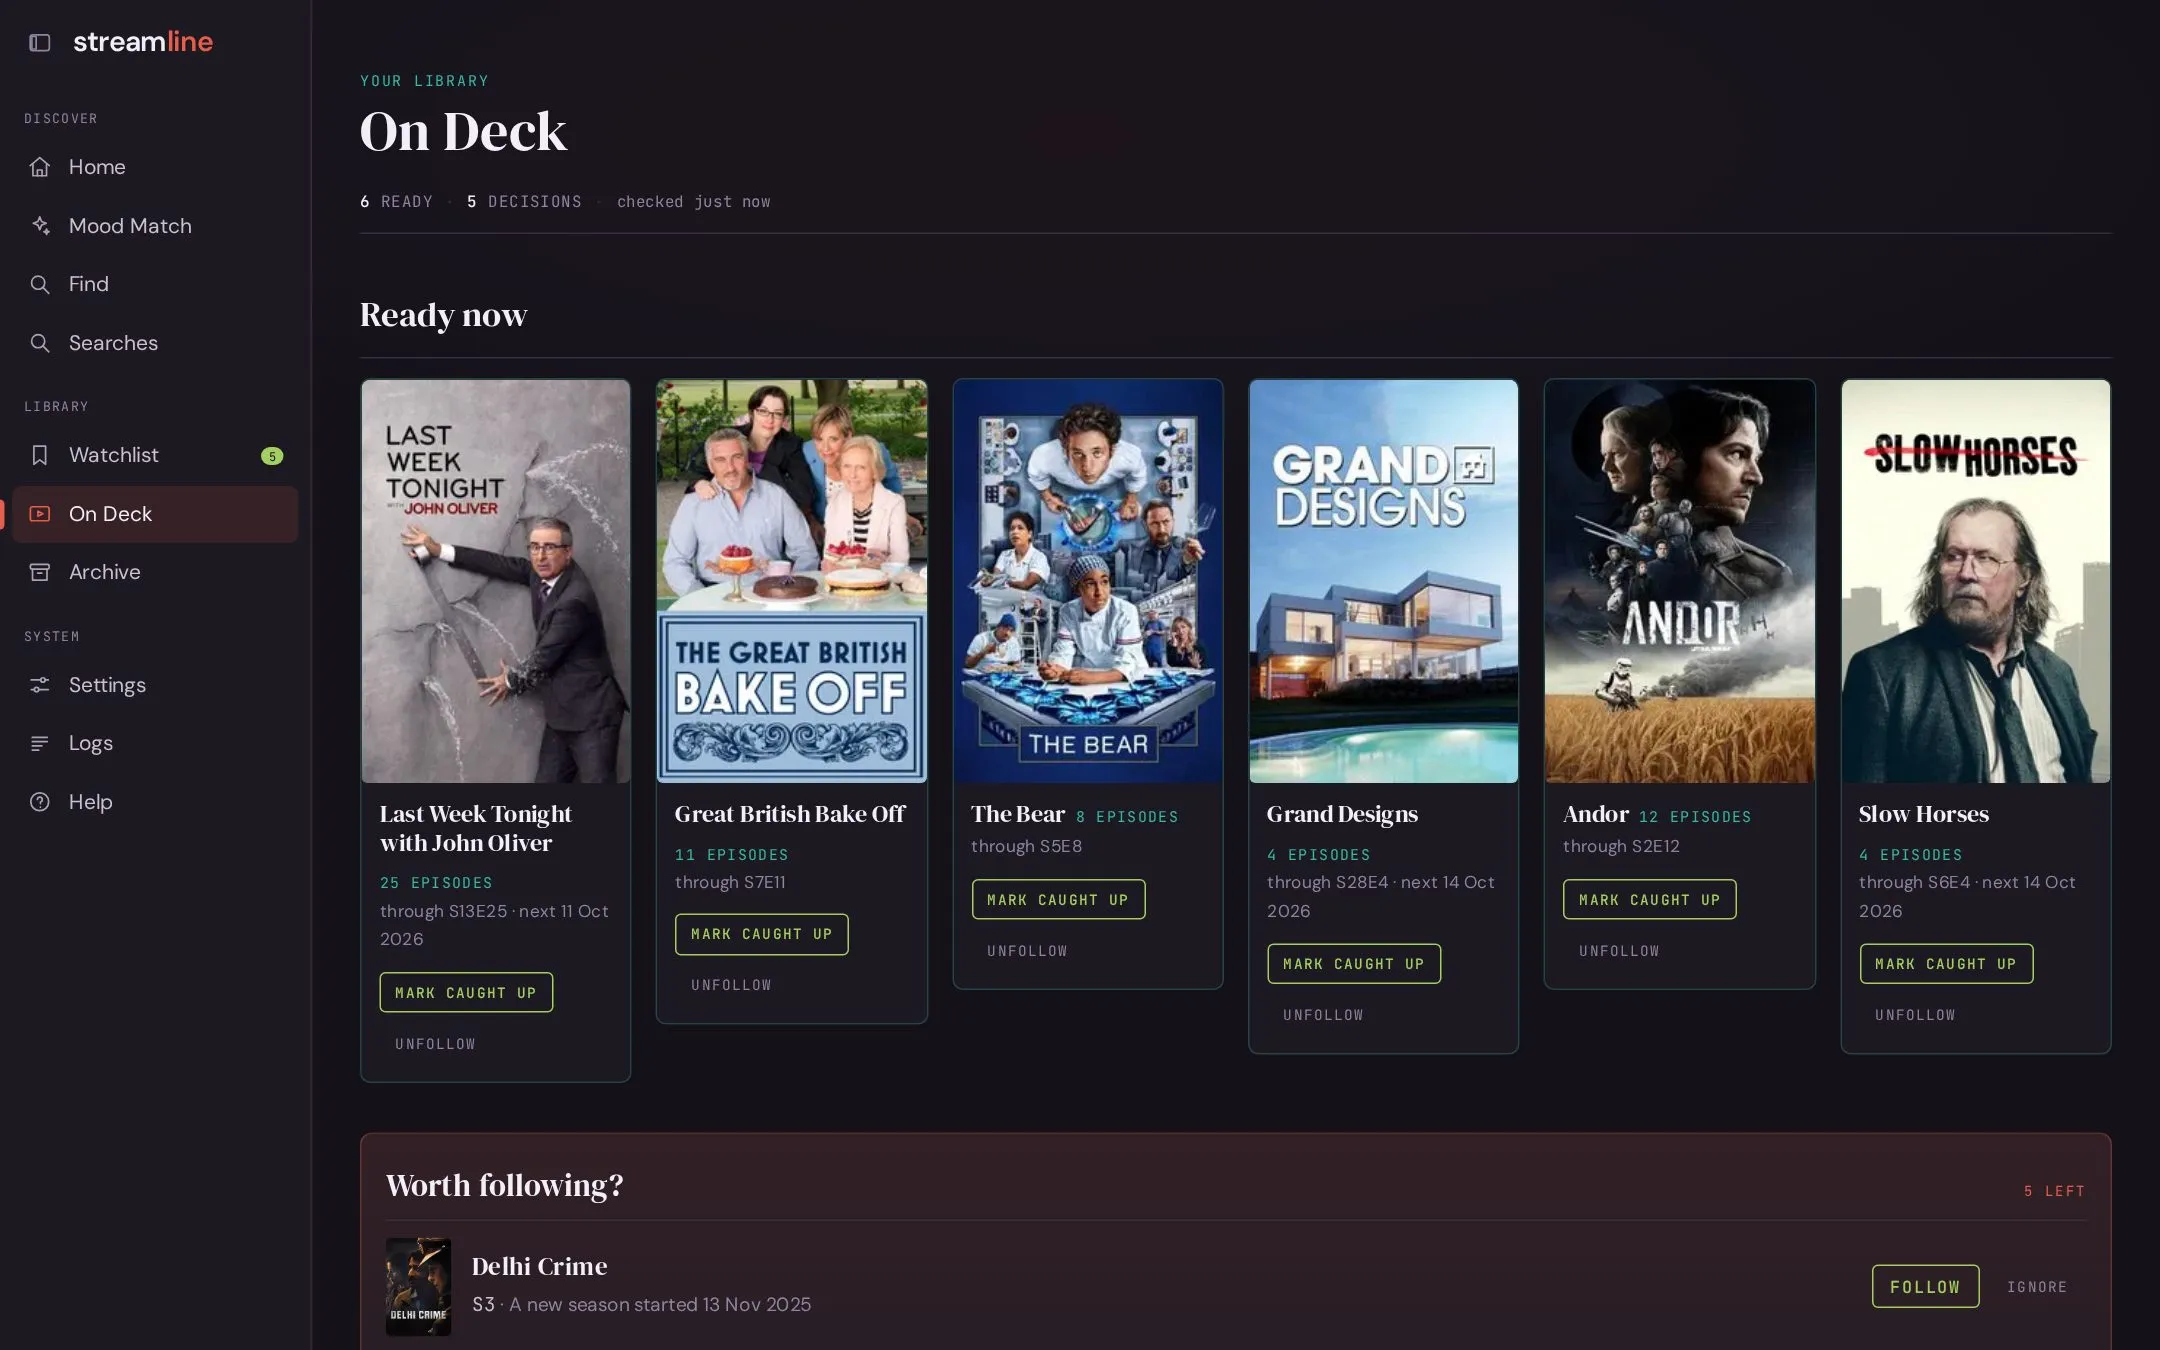
Task: Mark Great British Bake Off caught up
Action: tap(762, 934)
